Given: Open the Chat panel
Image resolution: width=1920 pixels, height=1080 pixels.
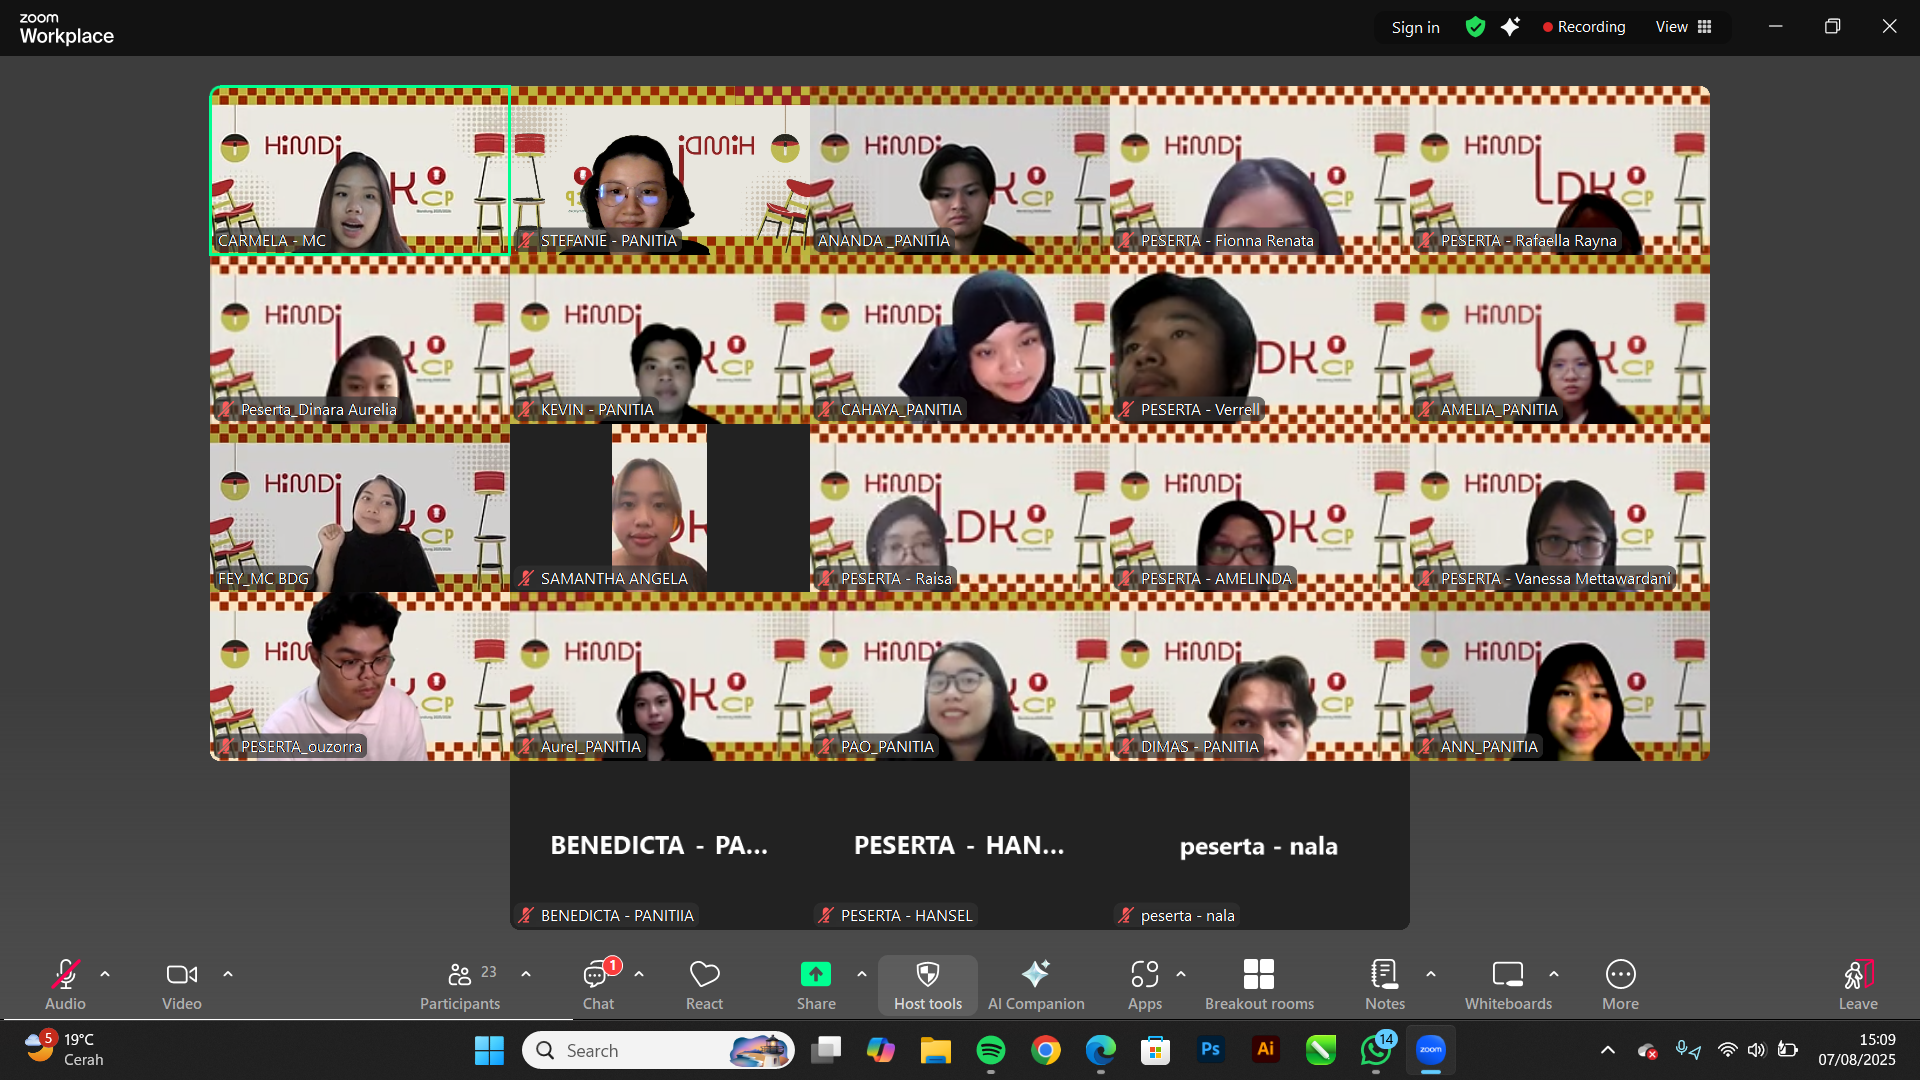Looking at the screenshot, I should point(599,985).
